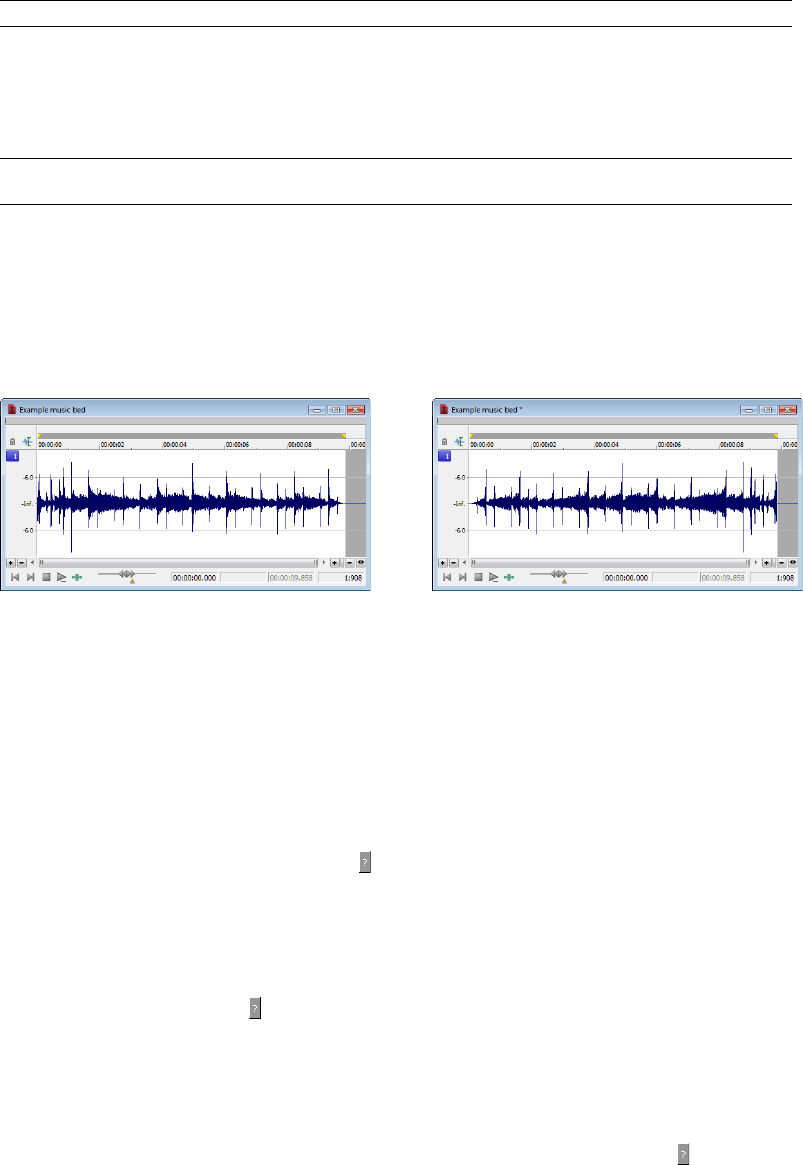
Task: Click scroll-right arrow in right modified window
Action: (x=756, y=563)
